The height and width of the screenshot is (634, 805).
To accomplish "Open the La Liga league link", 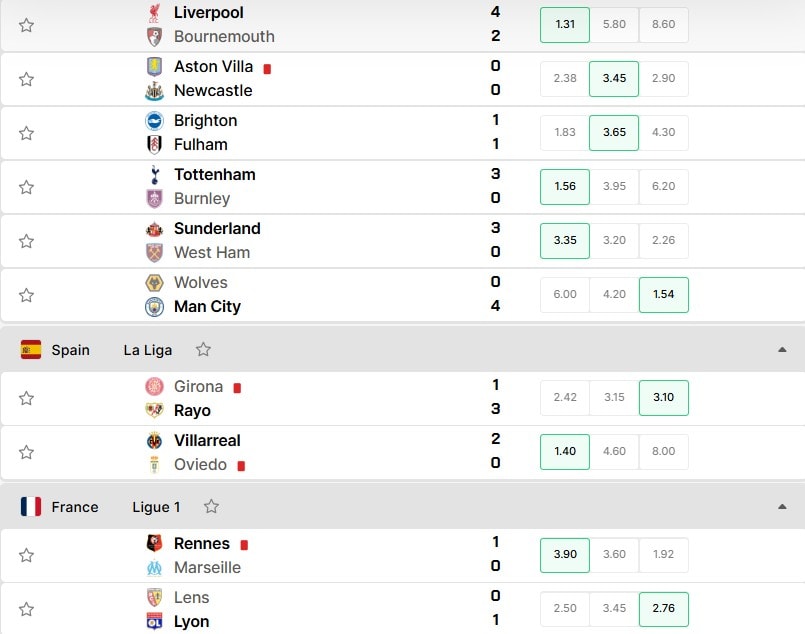I will pos(148,350).
